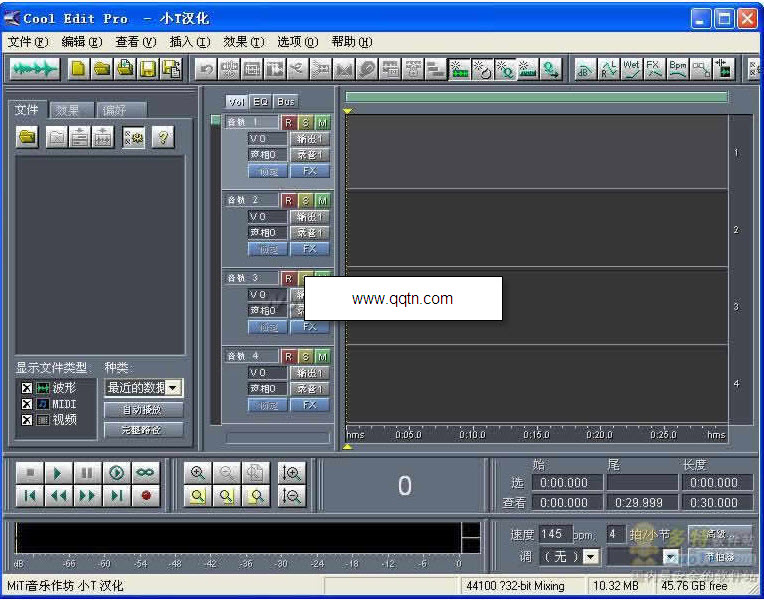Open the 调 key dropdown showing (无)
764x600 pixels.
point(591,557)
